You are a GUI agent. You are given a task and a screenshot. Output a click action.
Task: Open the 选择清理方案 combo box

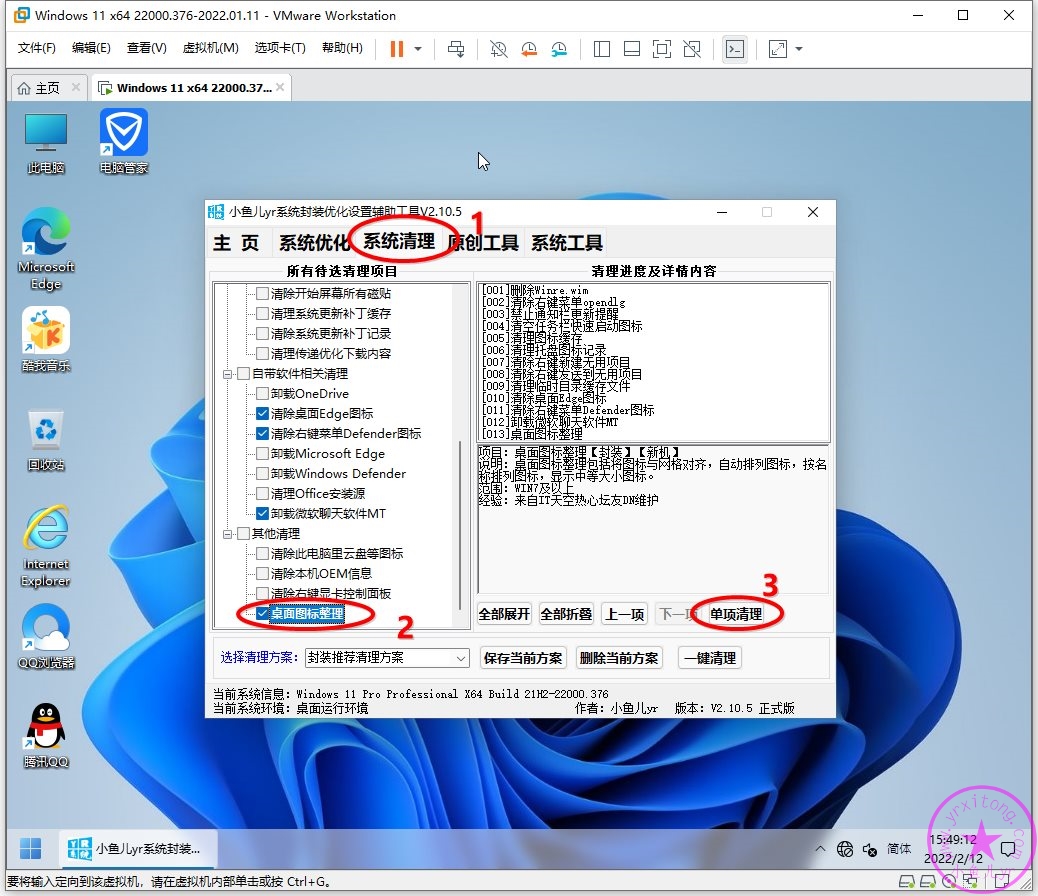click(387, 658)
